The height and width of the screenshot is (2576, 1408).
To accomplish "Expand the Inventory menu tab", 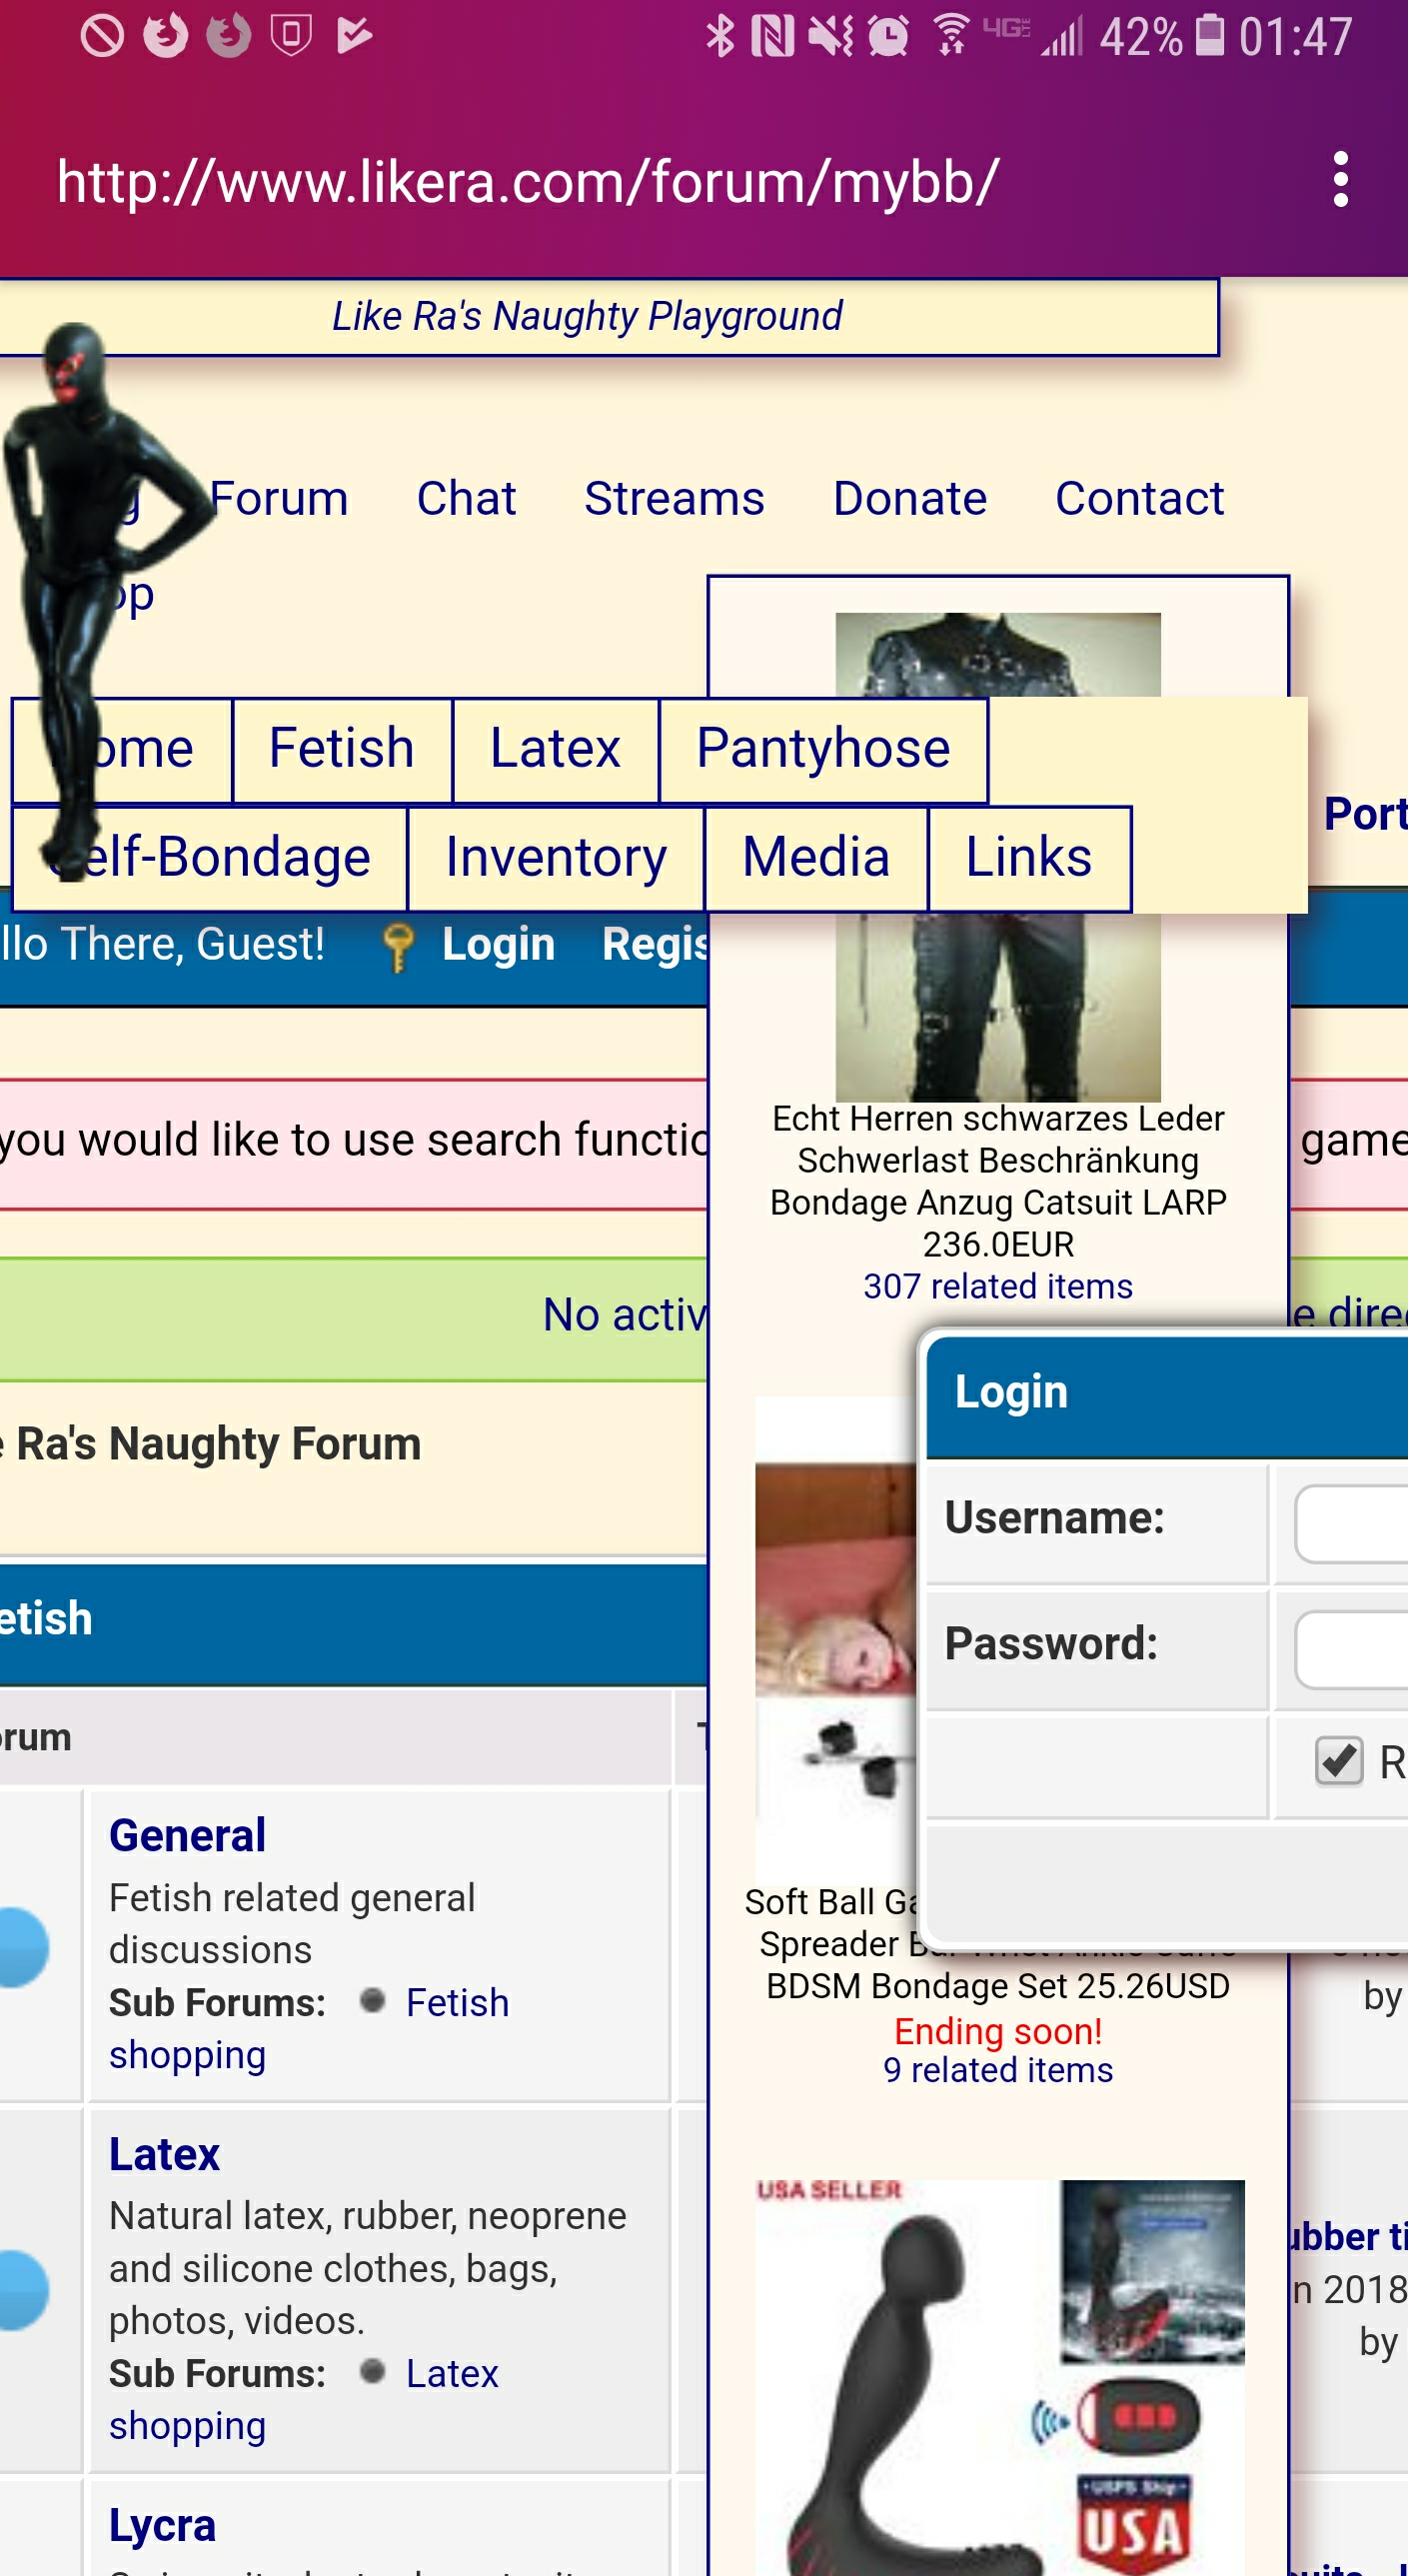I will pos(556,858).
